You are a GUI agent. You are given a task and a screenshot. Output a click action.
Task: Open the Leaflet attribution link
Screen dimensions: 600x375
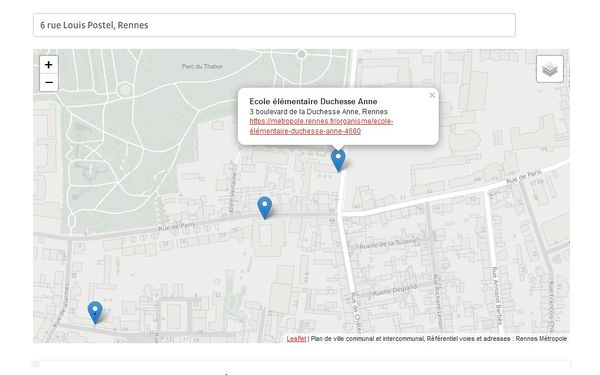(x=297, y=339)
